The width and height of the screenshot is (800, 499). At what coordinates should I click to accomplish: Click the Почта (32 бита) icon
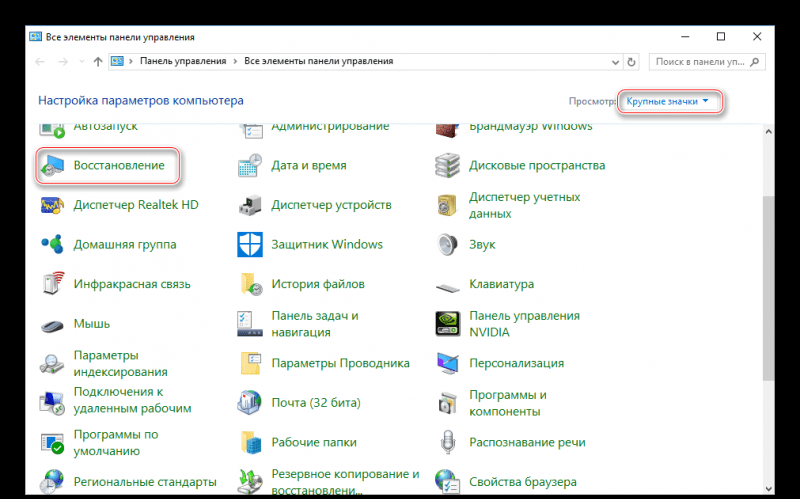(x=250, y=403)
